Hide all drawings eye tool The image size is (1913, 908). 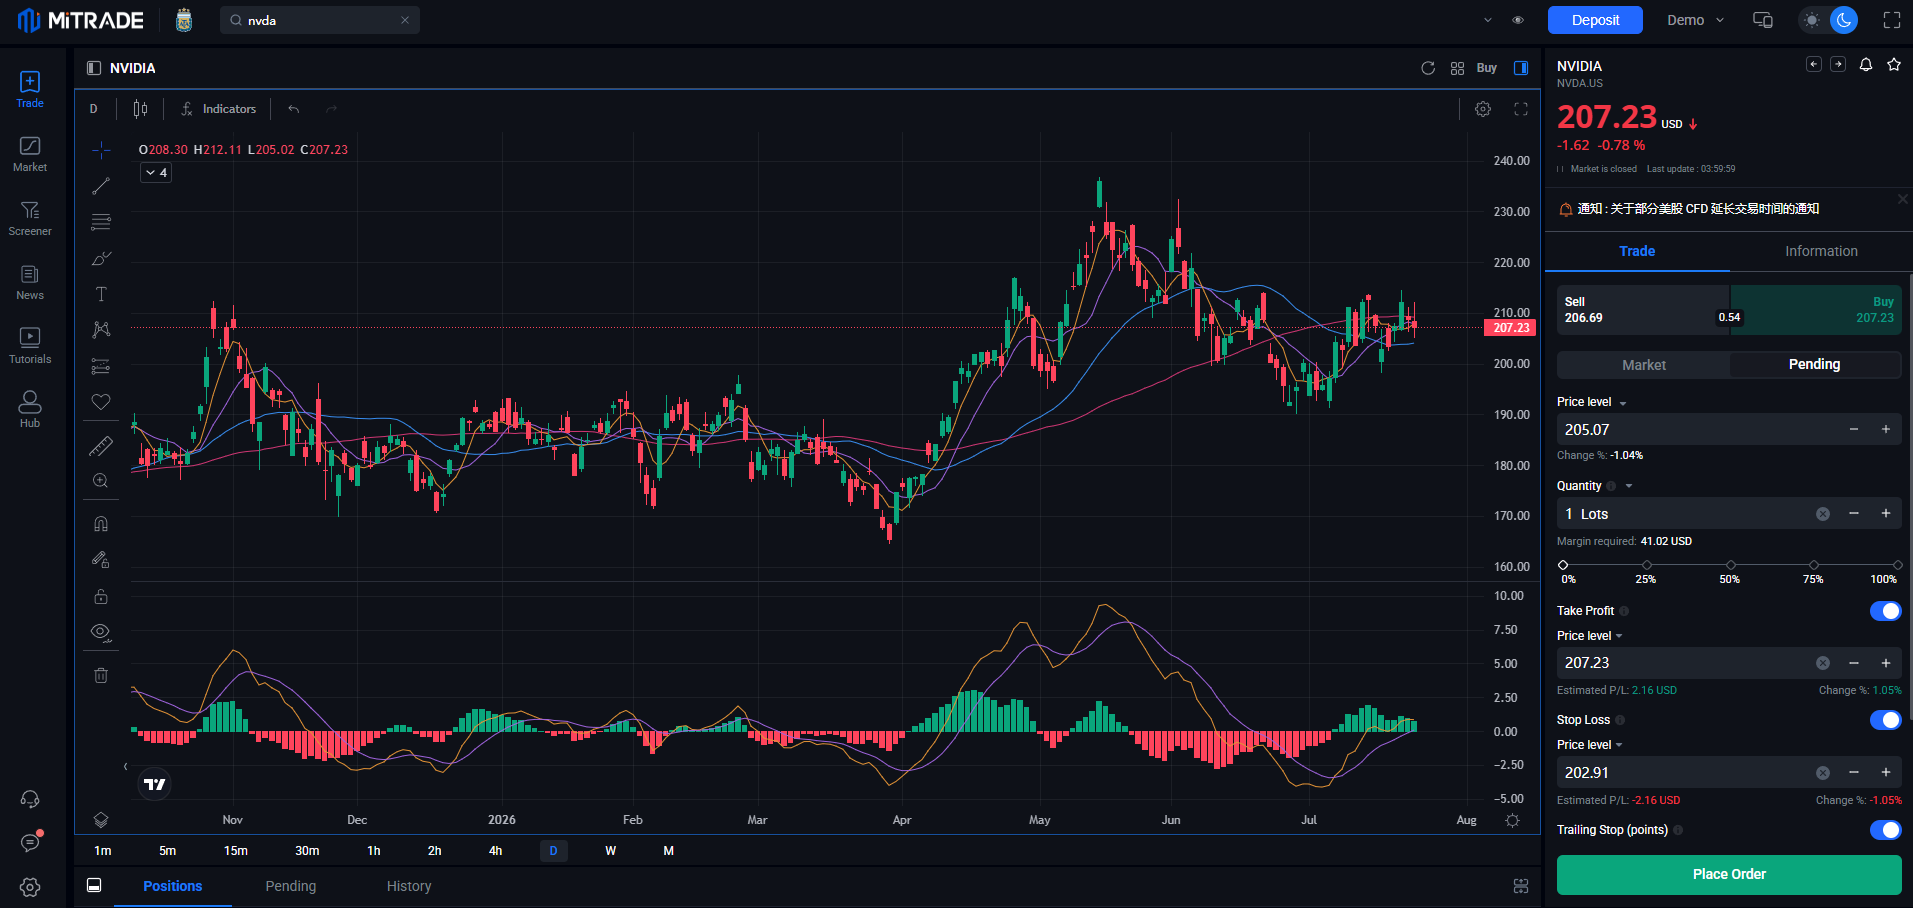click(x=101, y=632)
